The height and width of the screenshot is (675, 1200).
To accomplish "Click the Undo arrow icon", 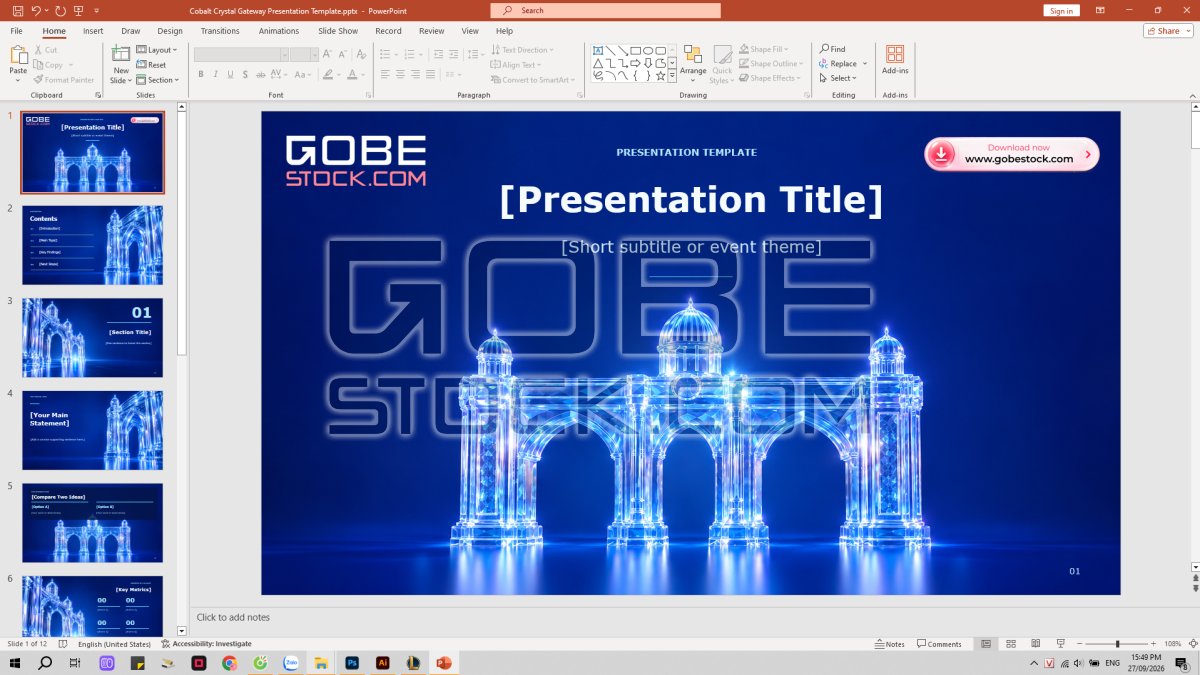I will coord(36,10).
